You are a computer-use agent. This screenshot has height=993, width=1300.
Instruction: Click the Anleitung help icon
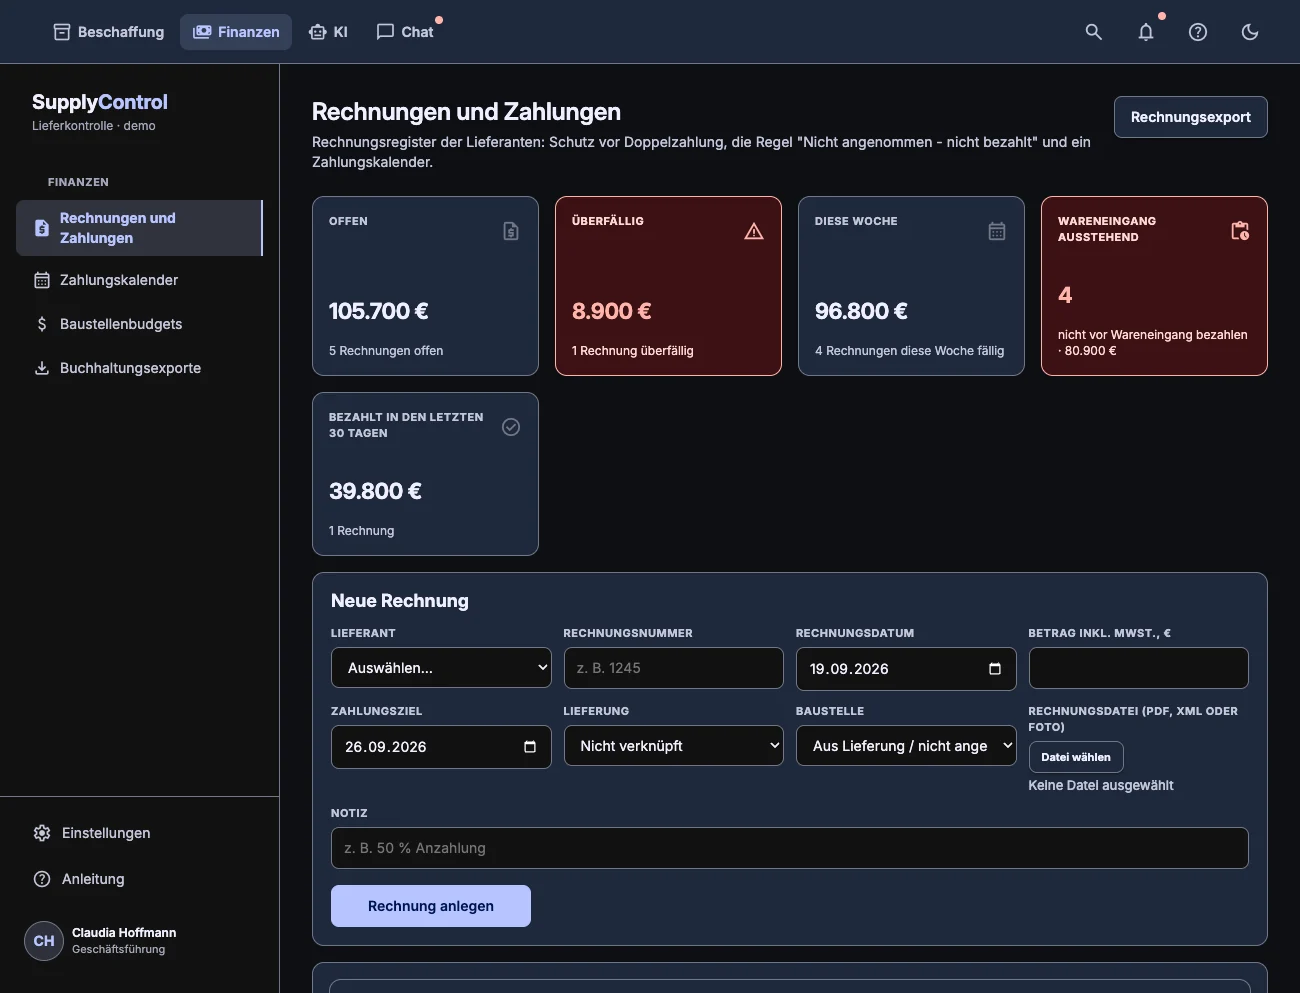tap(42, 879)
